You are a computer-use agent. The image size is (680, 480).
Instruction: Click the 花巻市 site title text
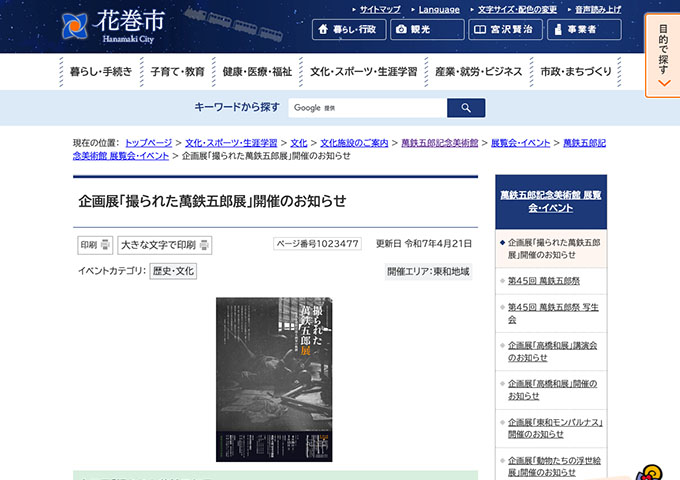pos(130,21)
